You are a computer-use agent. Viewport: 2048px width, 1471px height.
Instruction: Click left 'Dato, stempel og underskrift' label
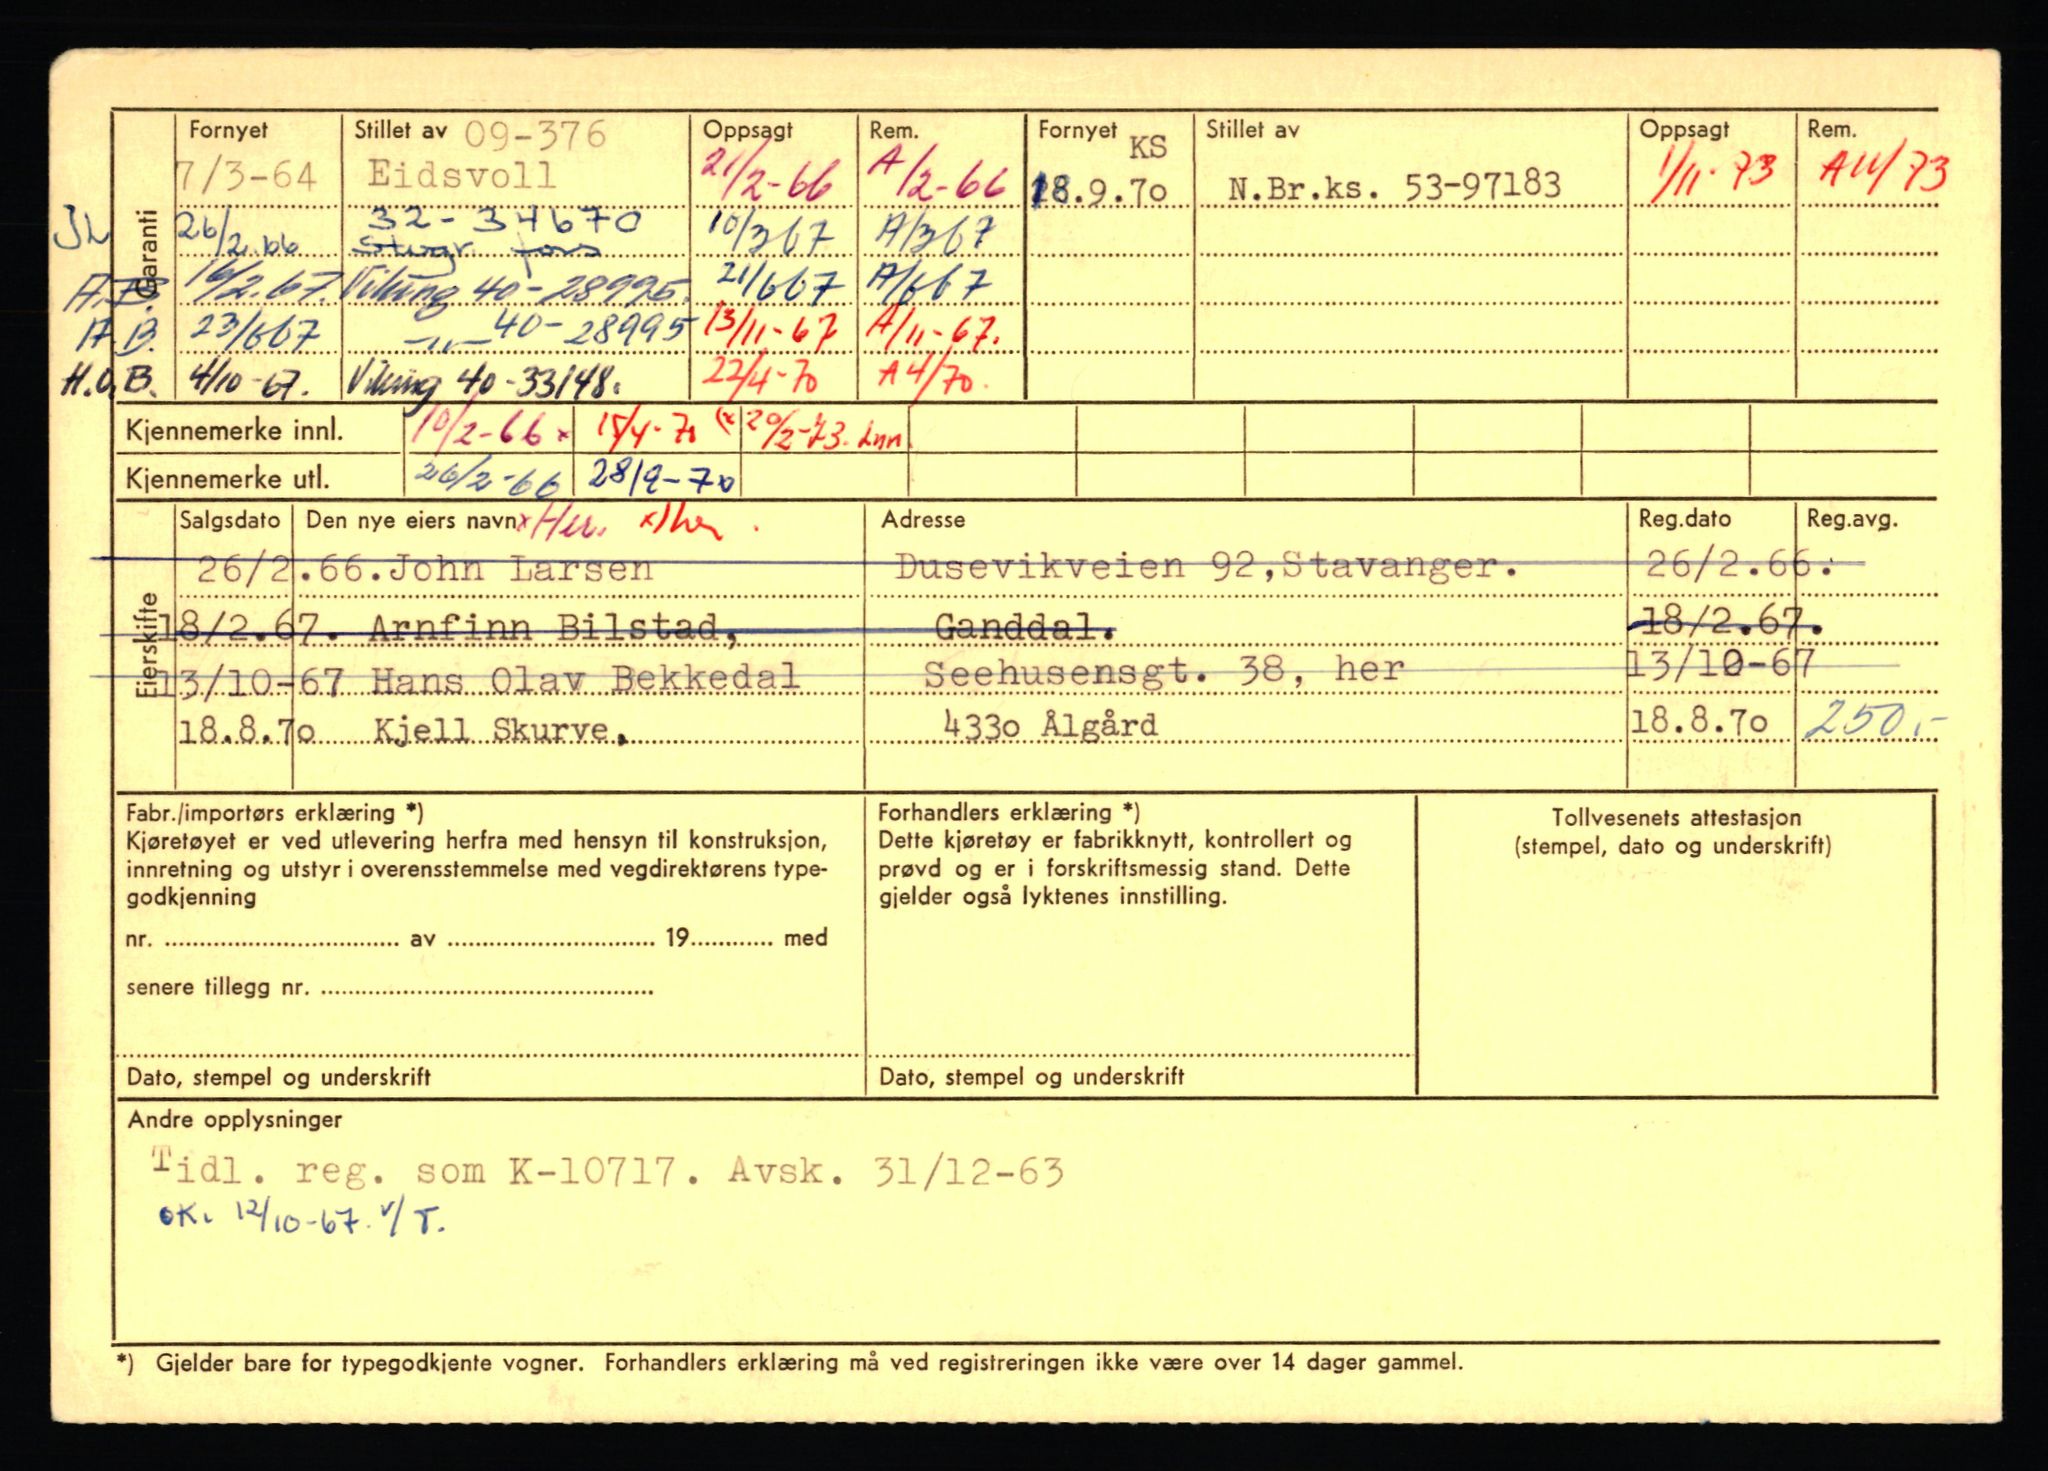[x=279, y=1077]
